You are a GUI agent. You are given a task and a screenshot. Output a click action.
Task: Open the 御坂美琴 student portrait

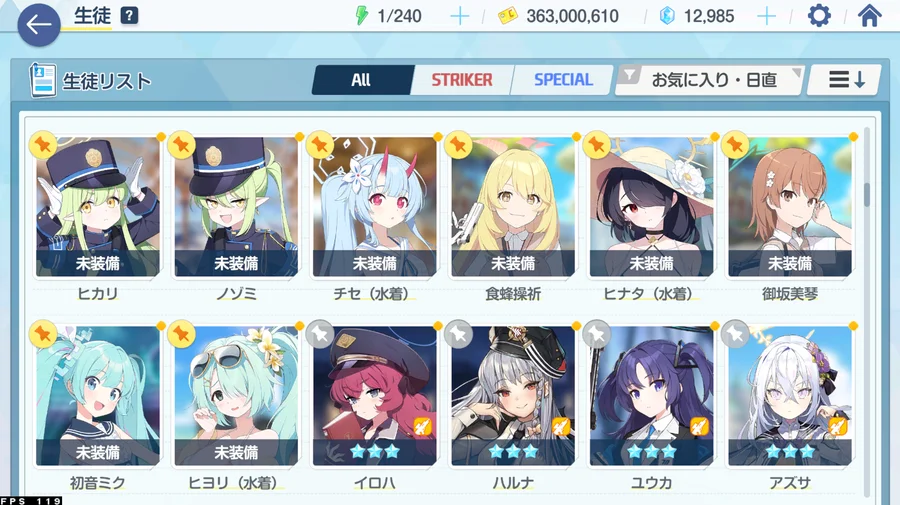tap(790, 207)
